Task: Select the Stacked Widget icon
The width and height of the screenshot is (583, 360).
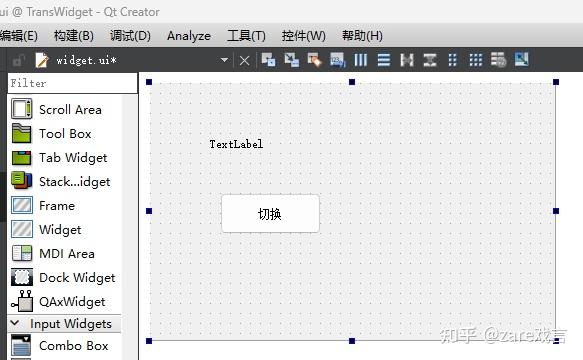Action: click(x=22, y=181)
